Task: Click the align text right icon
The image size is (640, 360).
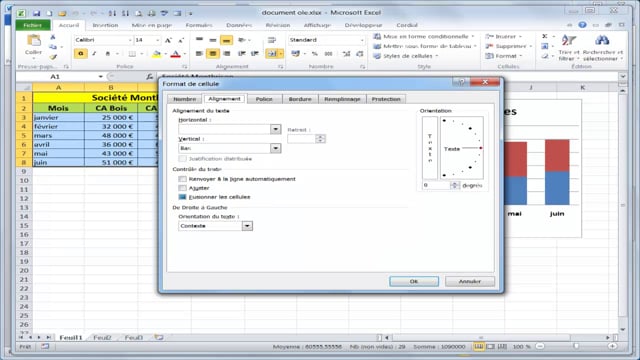Action: [x=227, y=53]
